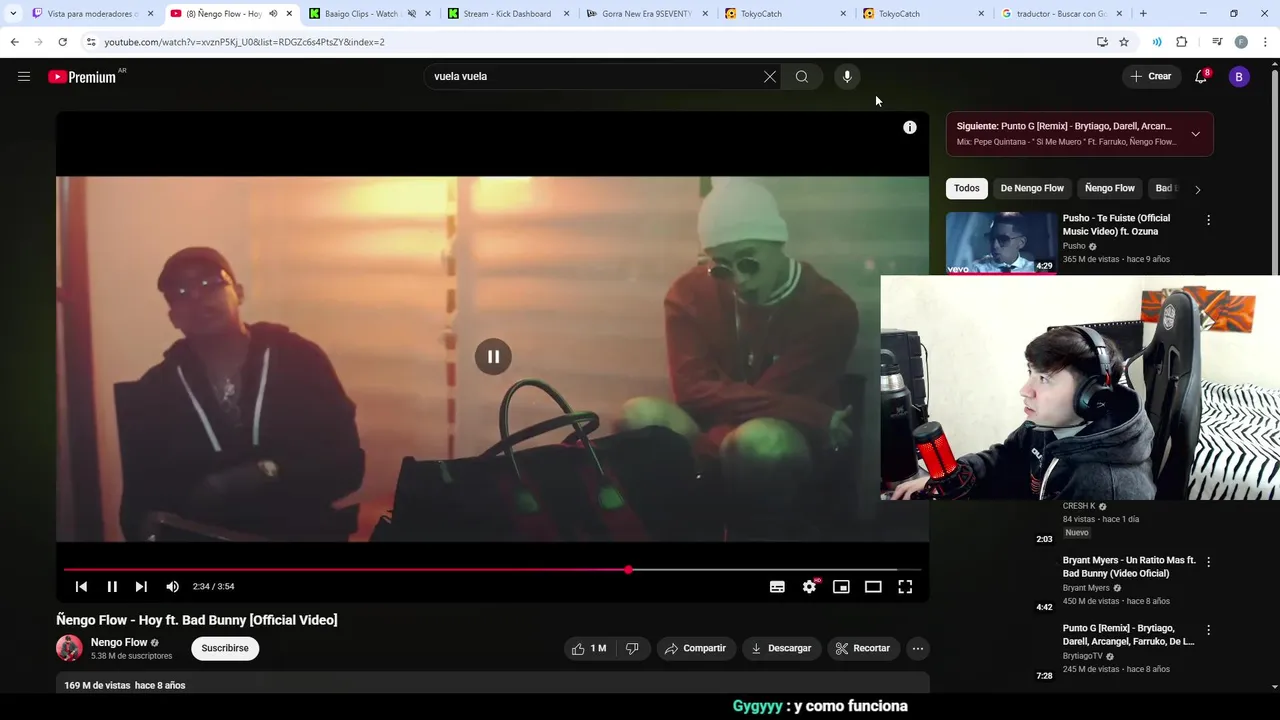The width and height of the screenshot is (1280, 720).
Task: Switch to Gorra New Era tab
Action: click(646, 14)
